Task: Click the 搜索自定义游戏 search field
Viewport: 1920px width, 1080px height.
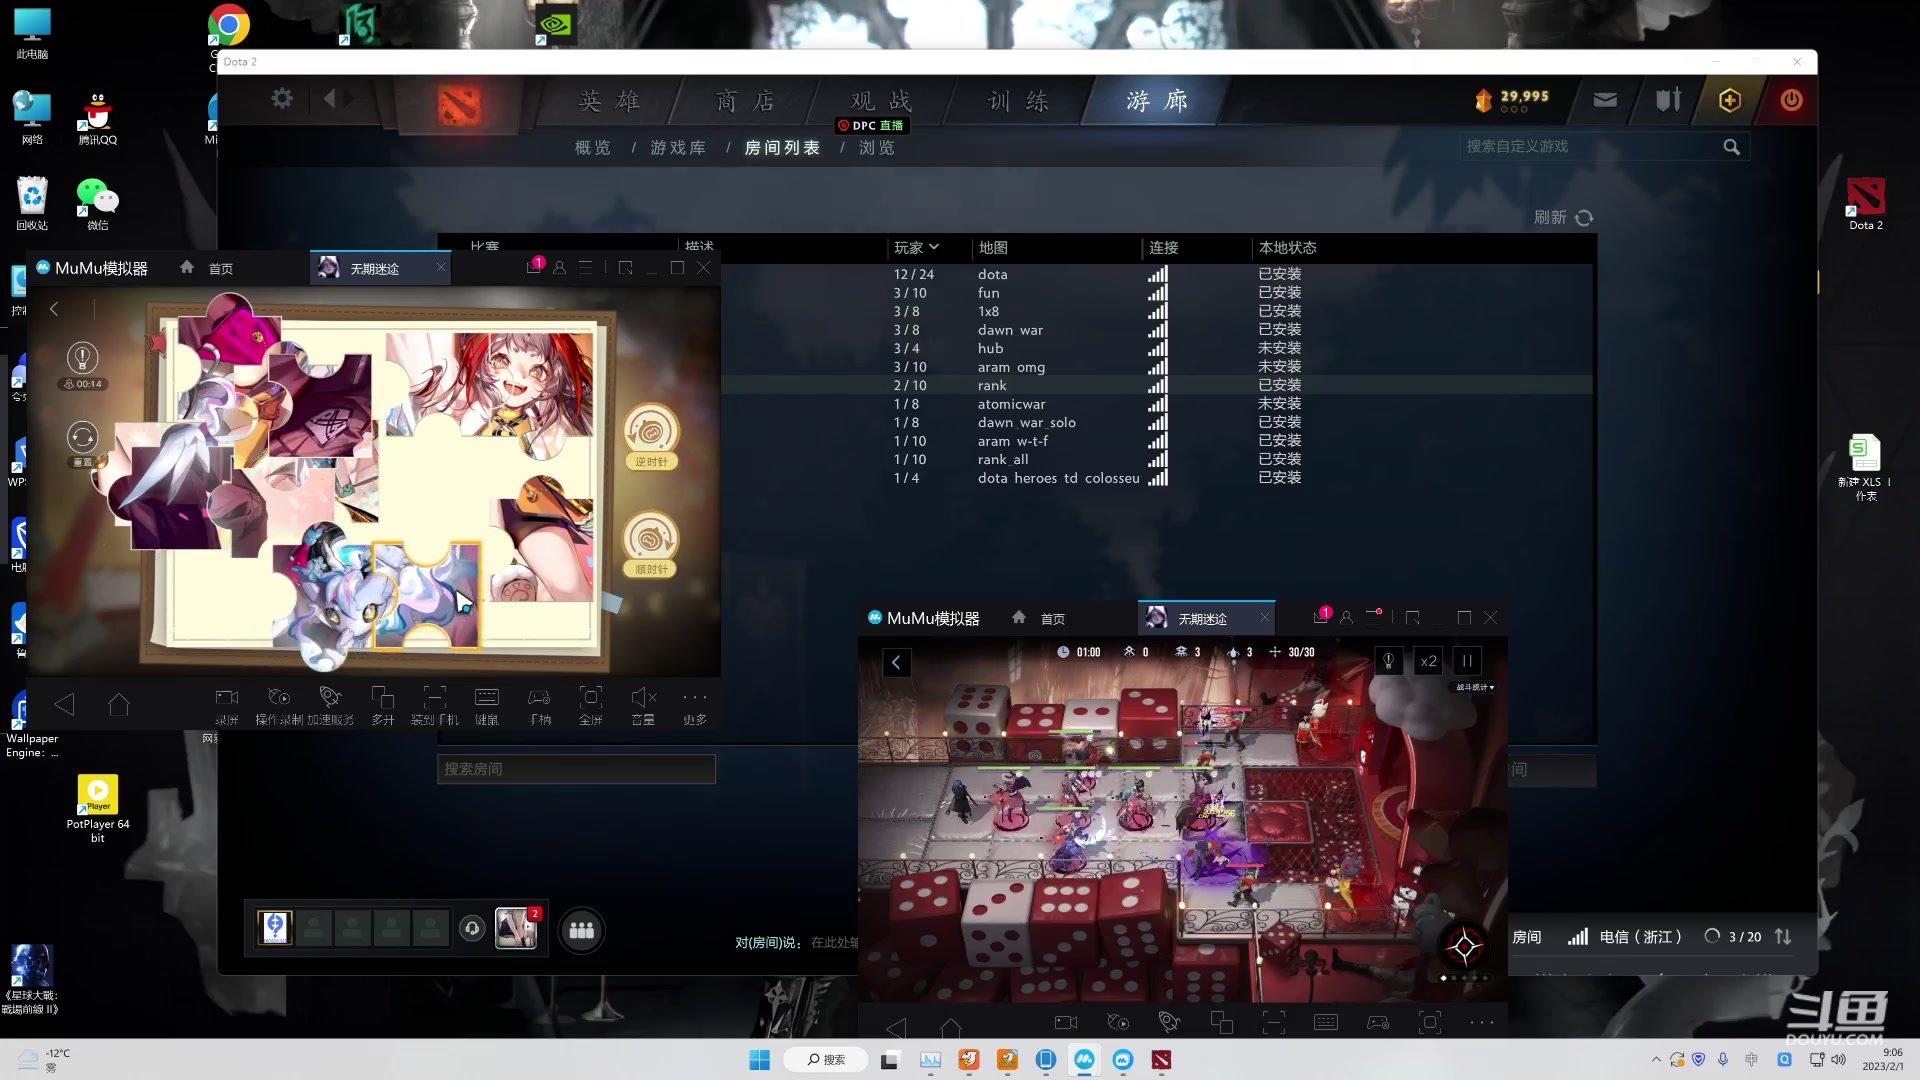Action: pyautogui.click(x=1590, y=147)
